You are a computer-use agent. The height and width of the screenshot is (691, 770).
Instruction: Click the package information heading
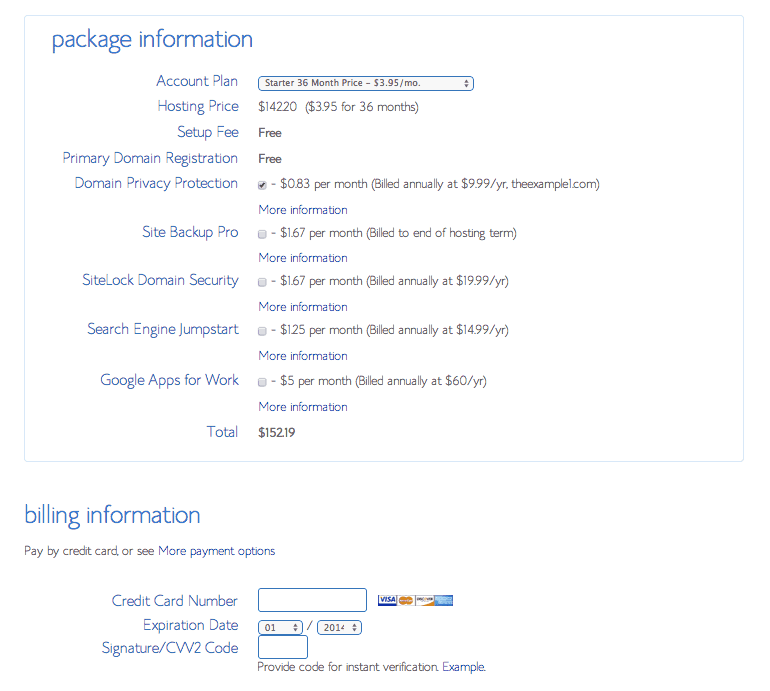[x=152, y=40]
